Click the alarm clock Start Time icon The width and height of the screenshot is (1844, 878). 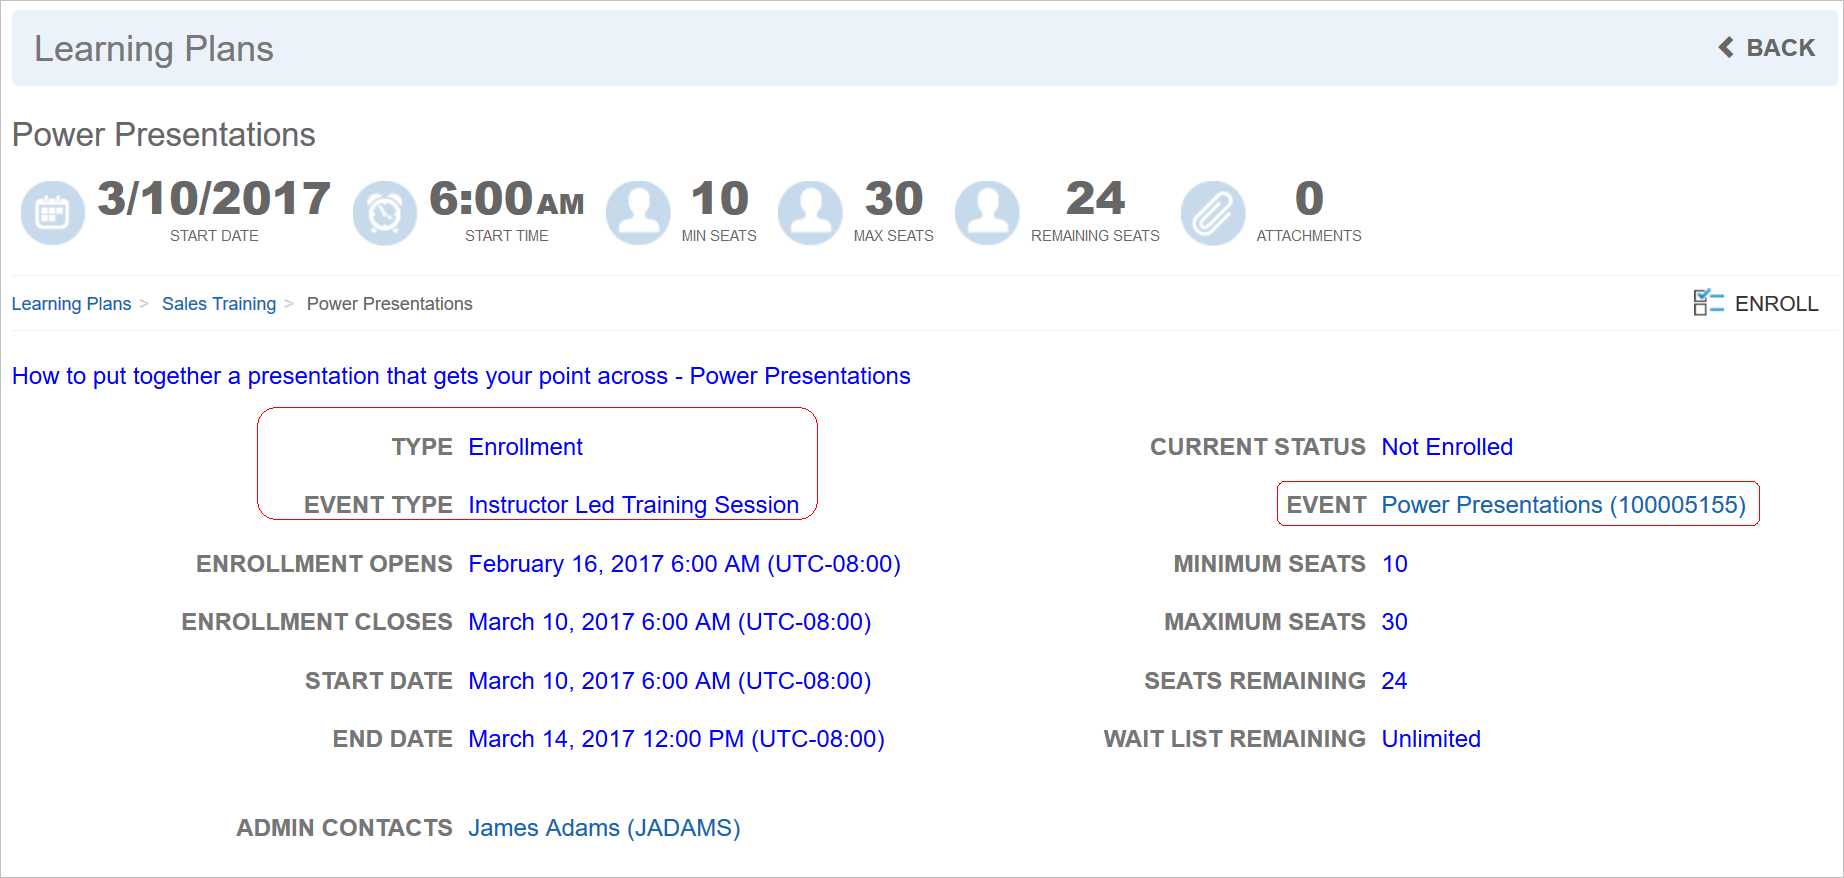click(385, 213)
